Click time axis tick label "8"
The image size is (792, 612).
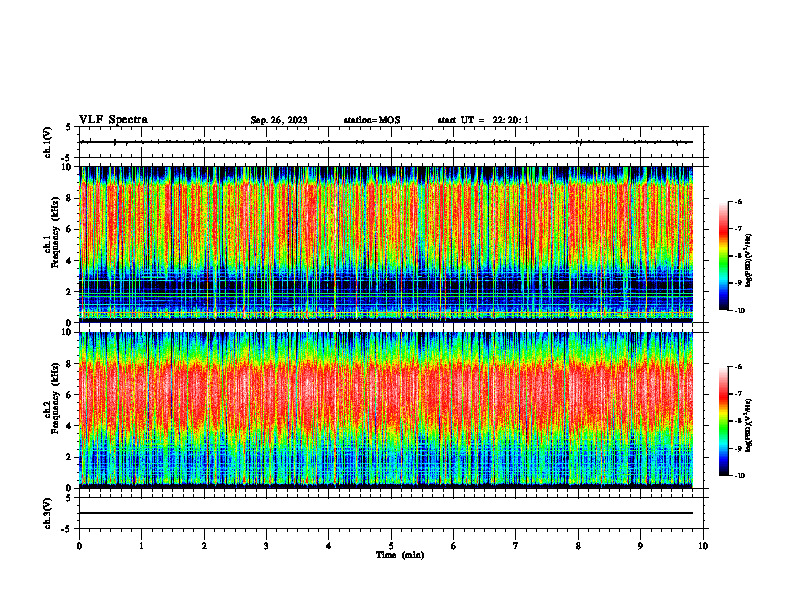click(578, 546)
